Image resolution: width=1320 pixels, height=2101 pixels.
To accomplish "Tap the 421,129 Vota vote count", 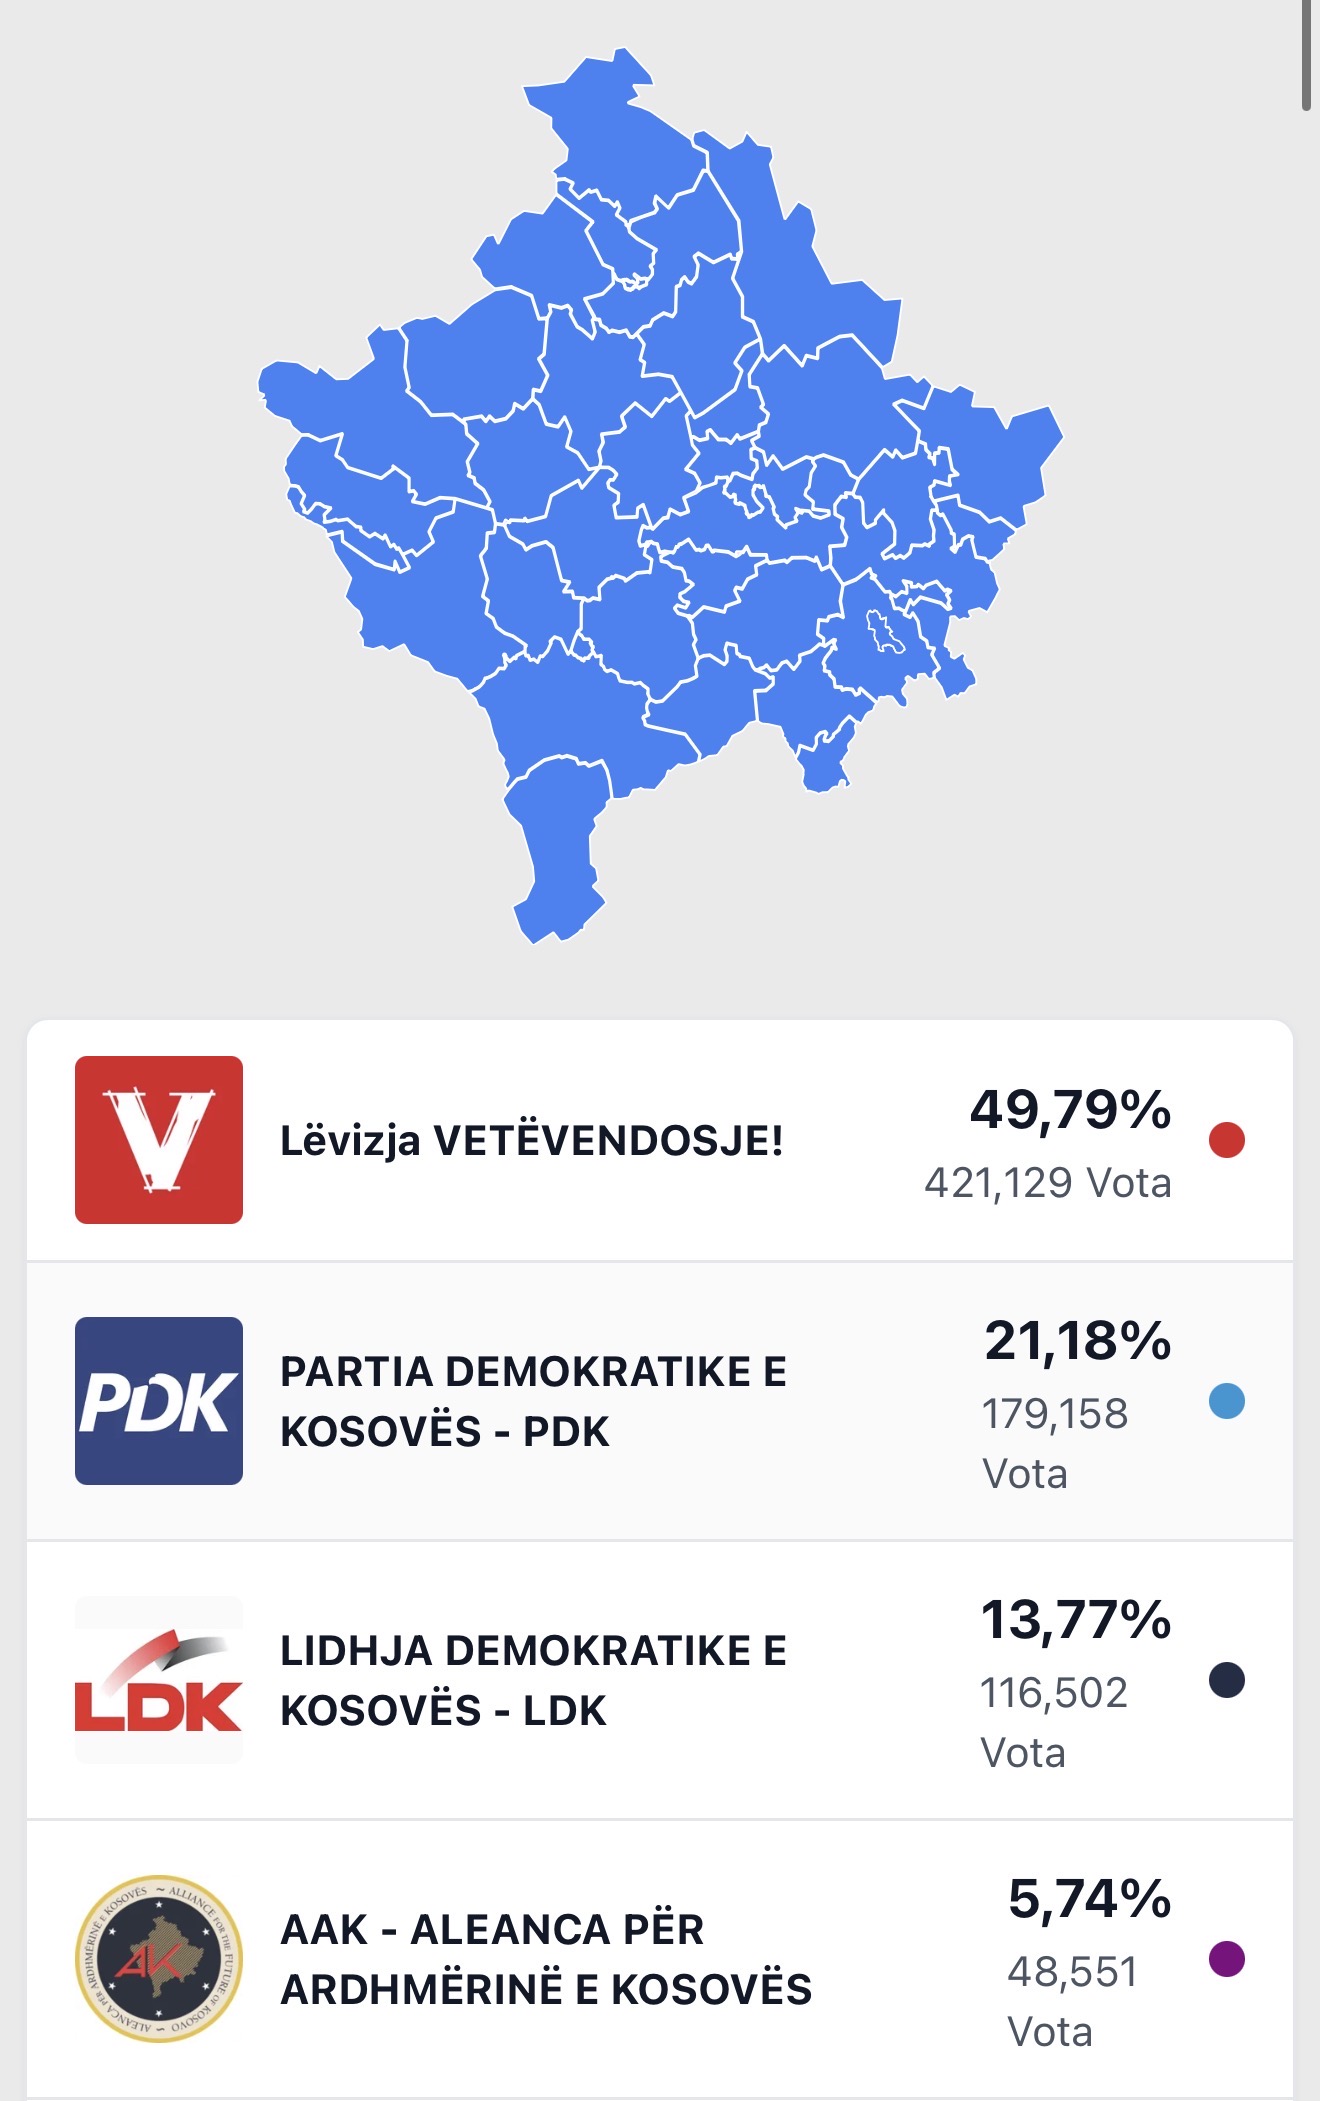I will point(1047,1183).
